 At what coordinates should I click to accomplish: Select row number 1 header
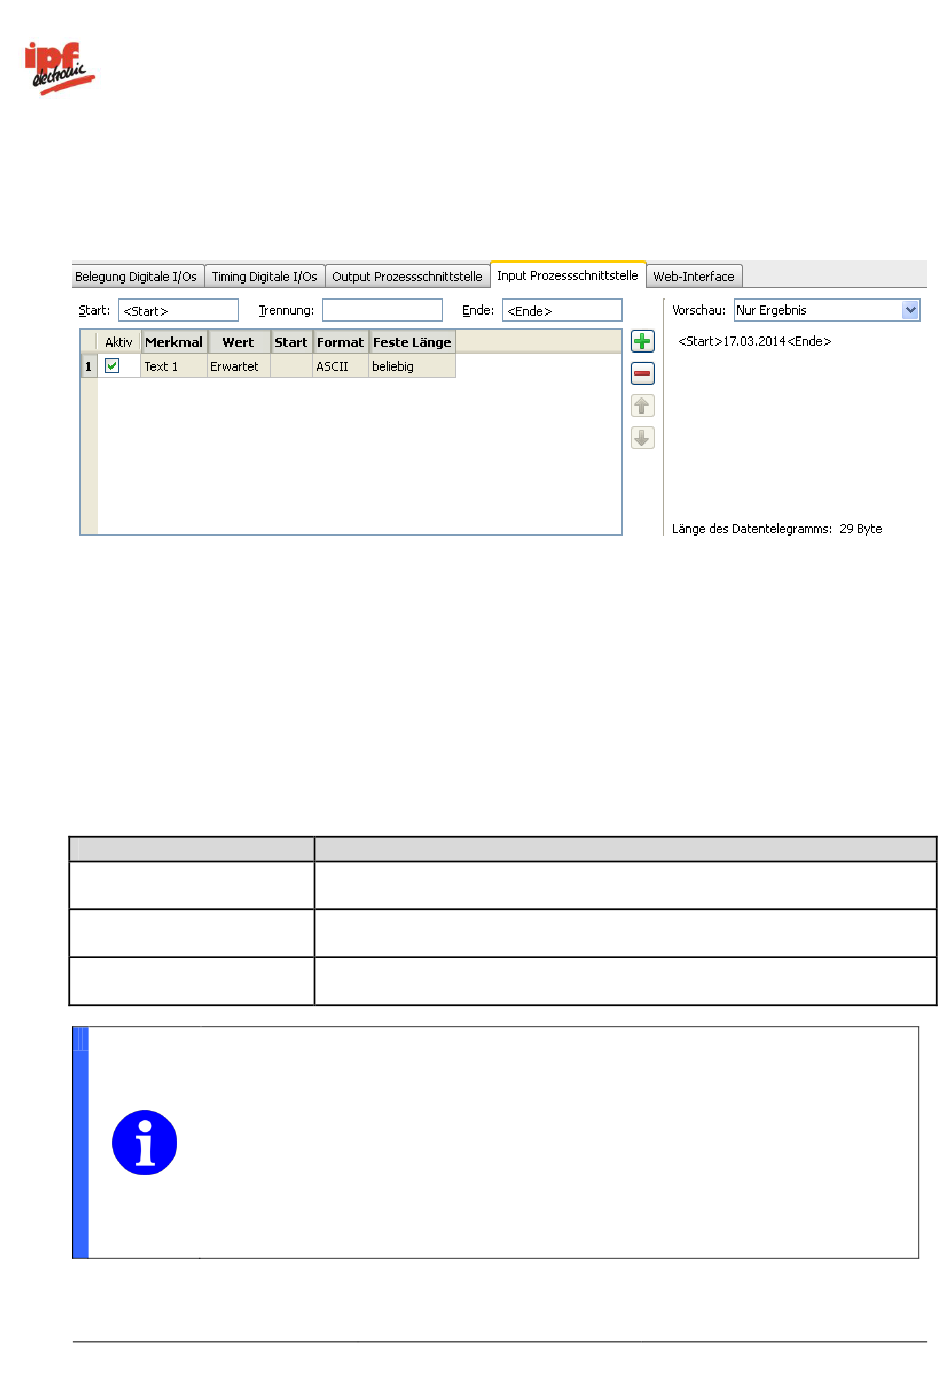89,366
